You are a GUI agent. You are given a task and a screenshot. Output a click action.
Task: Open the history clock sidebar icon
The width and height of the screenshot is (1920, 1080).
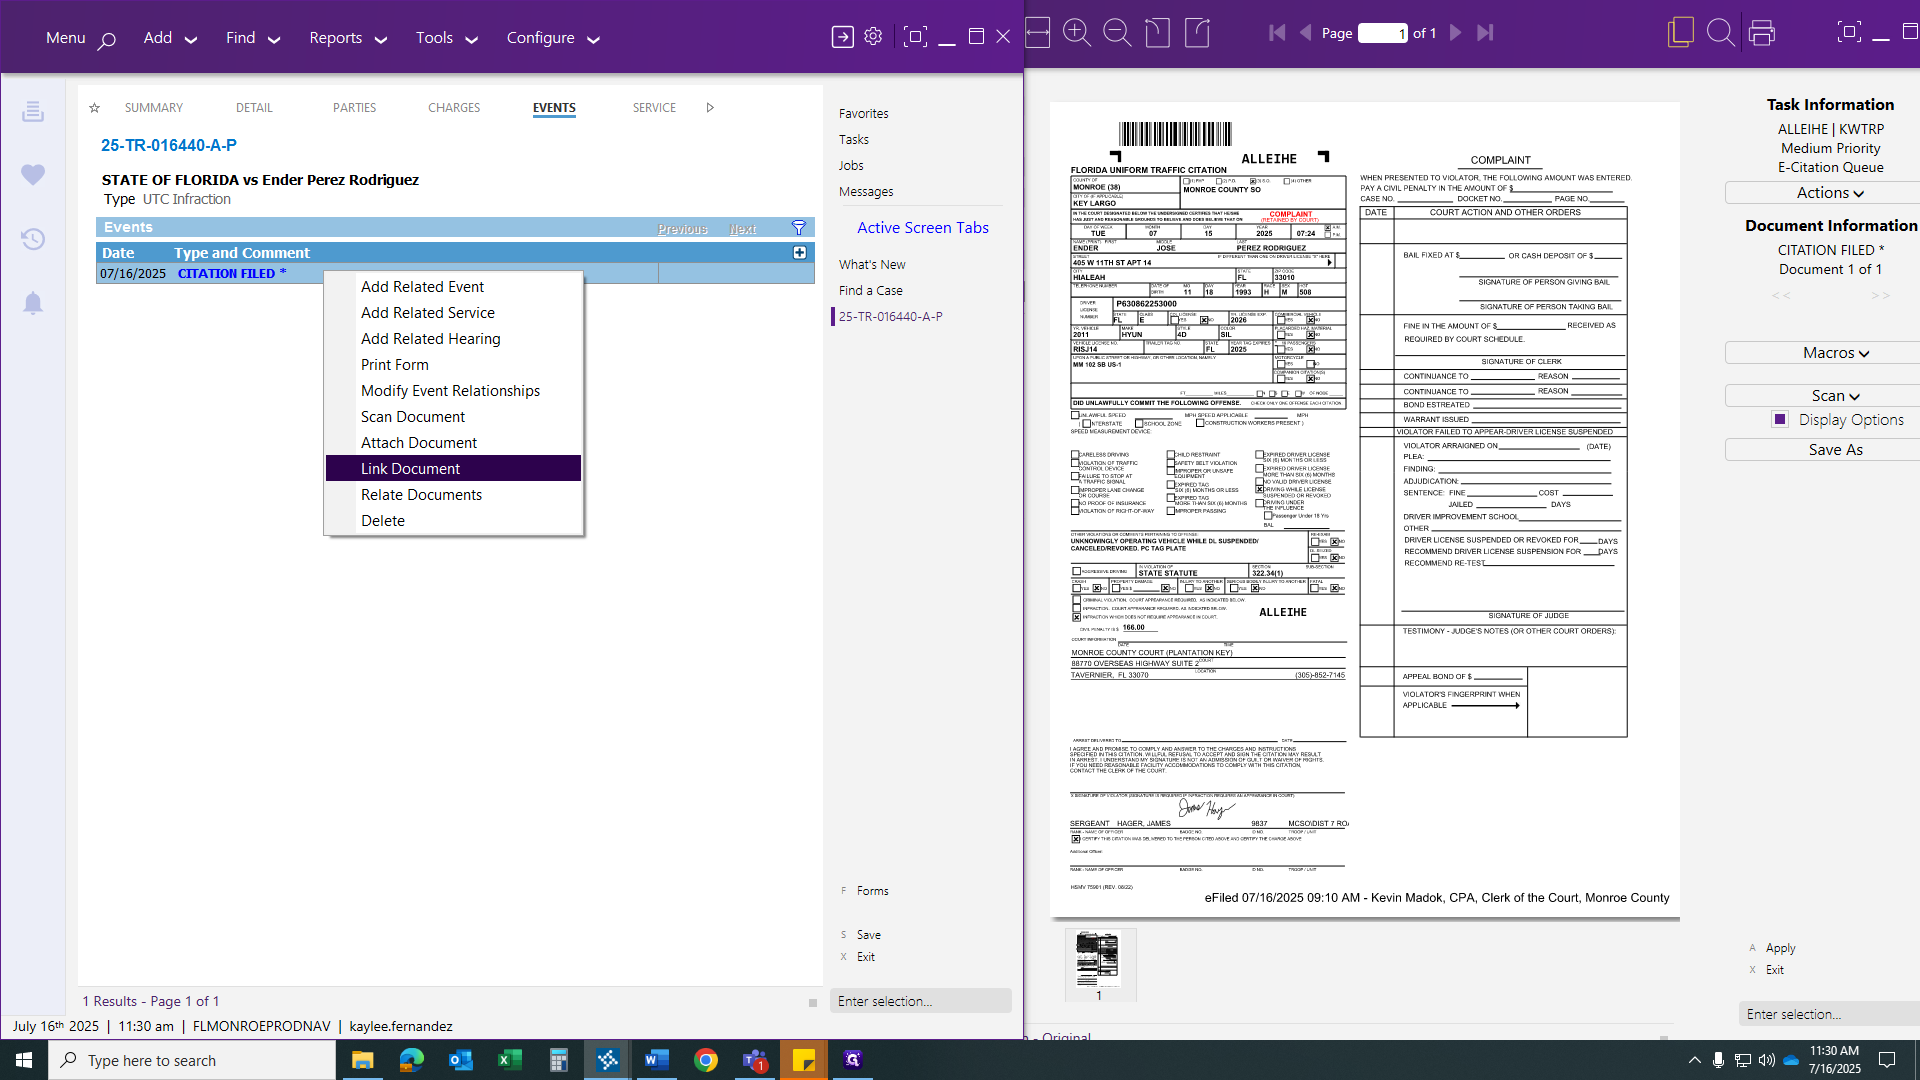pyautogui.click(x=33, y=239)
